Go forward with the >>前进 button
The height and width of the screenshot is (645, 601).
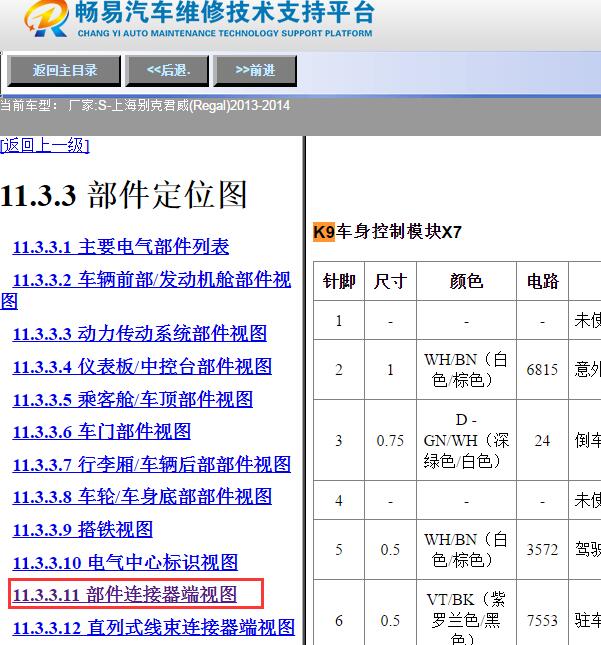tap(255, 71)
